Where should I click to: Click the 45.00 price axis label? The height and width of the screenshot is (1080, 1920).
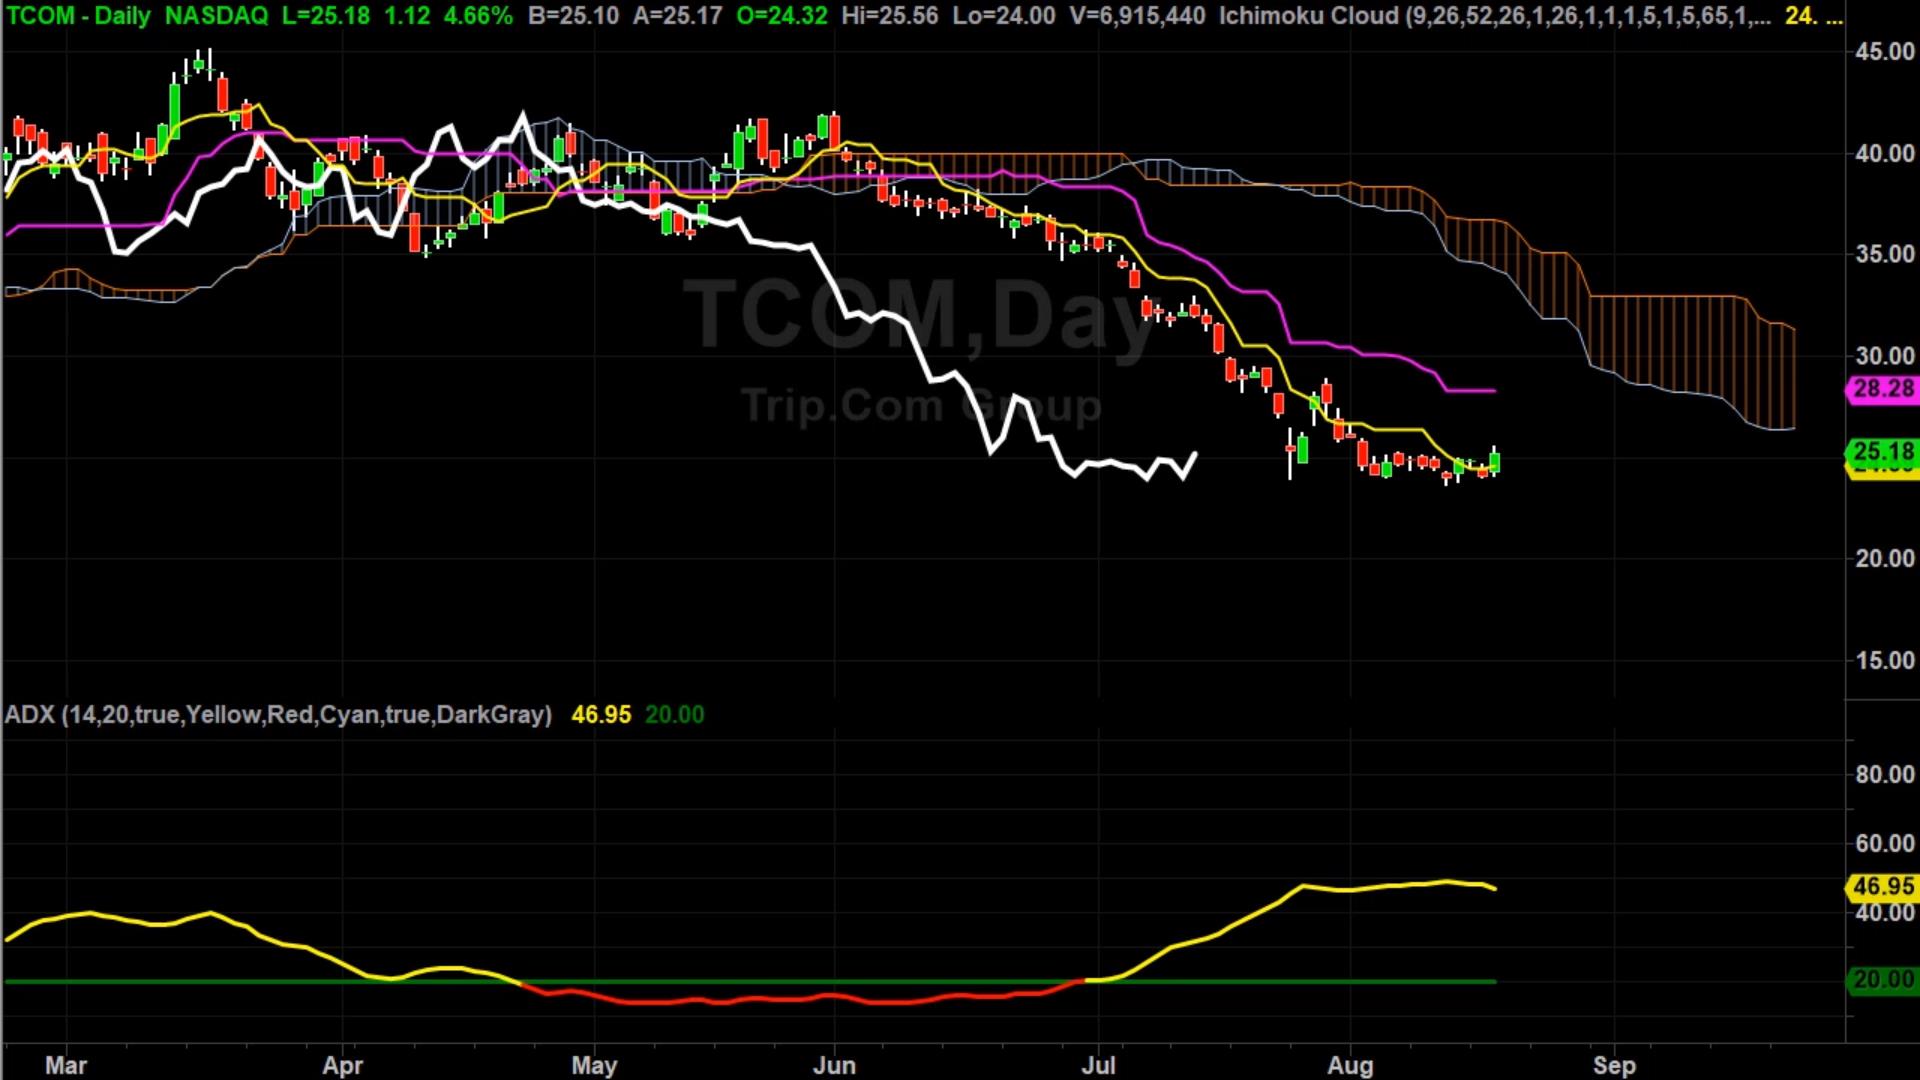1885,52
